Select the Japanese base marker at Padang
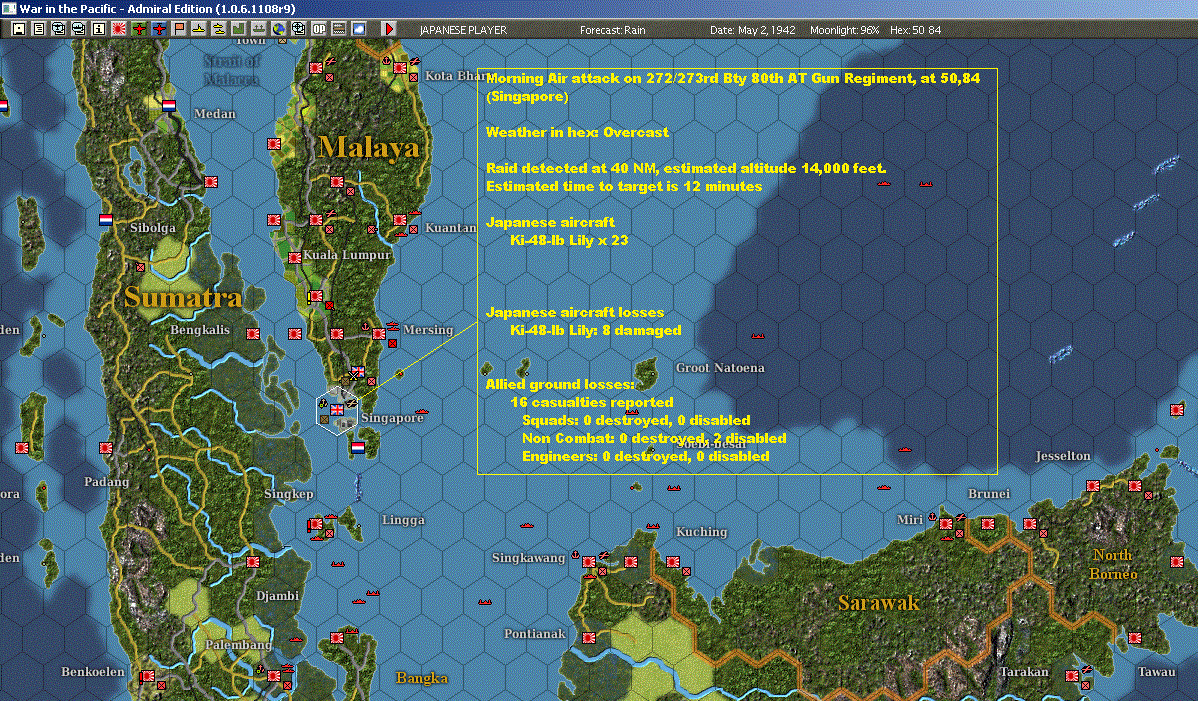This screenshot has height=701, width=1198. pos(106,447)
